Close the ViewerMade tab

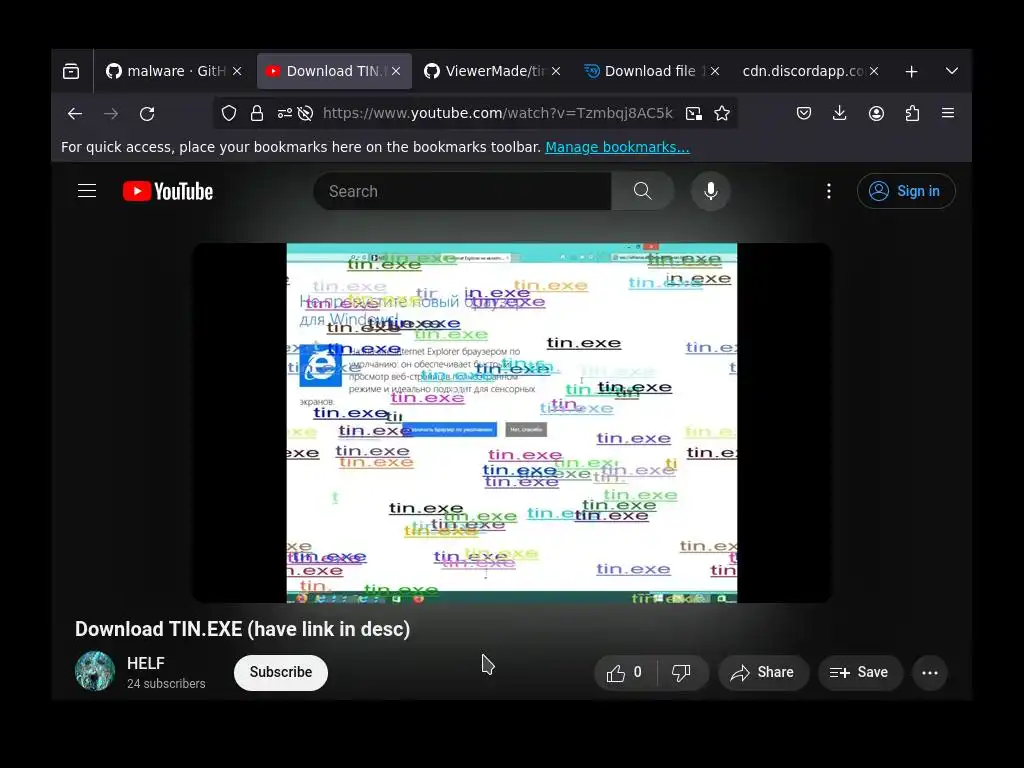[556, 71]
